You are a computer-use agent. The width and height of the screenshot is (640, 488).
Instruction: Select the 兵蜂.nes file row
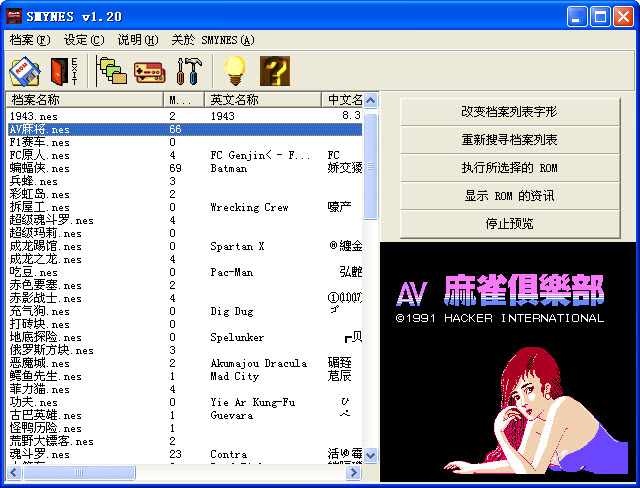[x=184, y=181]
